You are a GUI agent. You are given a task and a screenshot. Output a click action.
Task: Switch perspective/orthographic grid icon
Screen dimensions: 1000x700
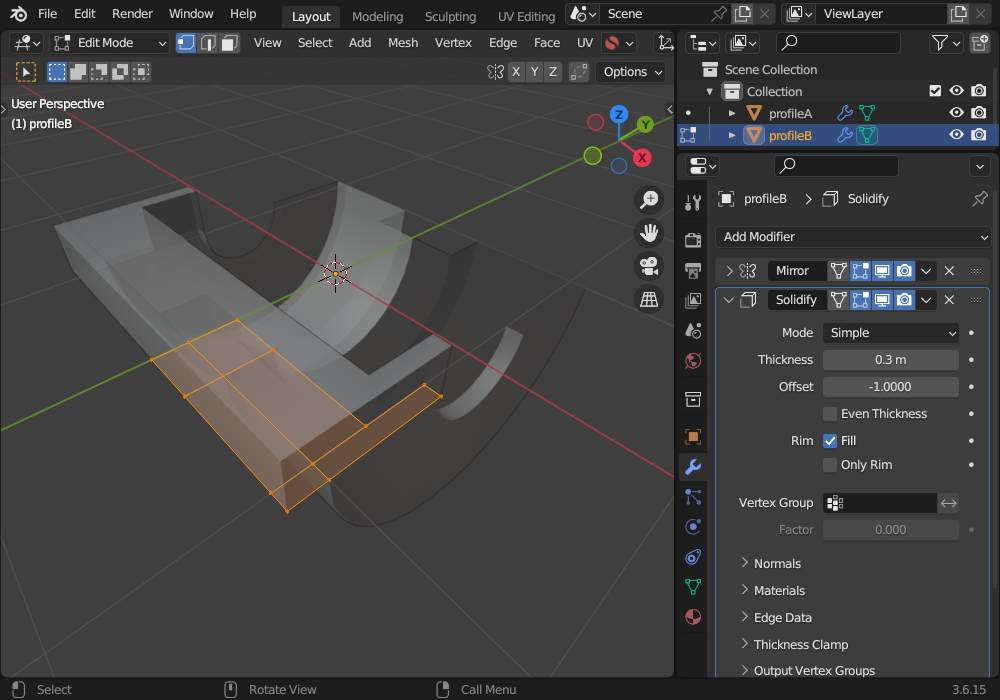pyautogui.click(x=649, y=299)
